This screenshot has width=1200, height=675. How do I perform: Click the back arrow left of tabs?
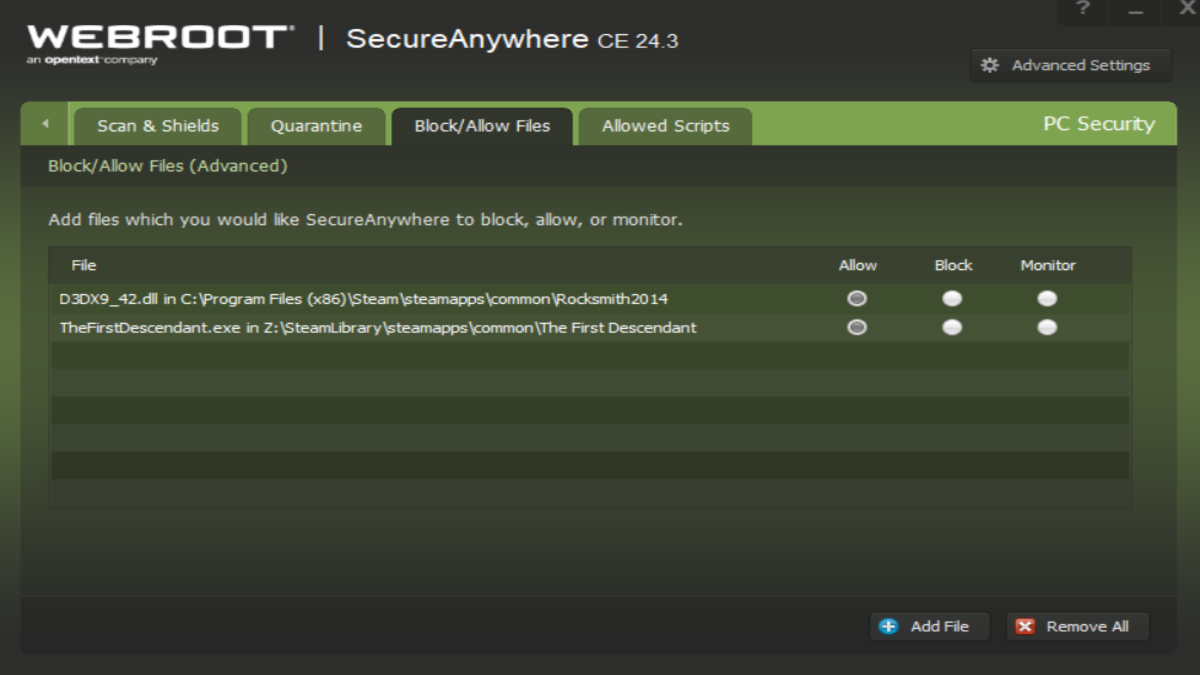pos(45,124)
